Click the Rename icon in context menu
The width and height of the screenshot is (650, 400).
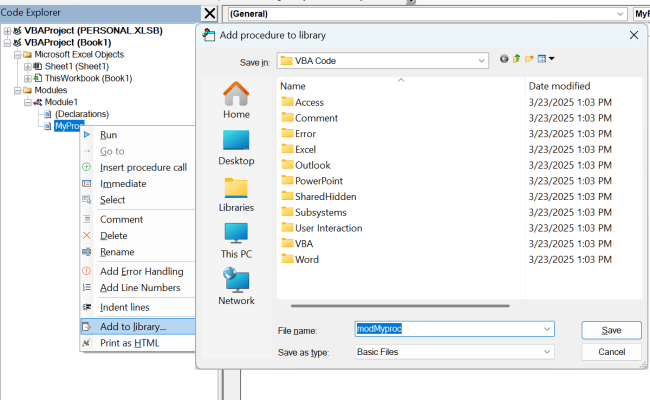point(87,252)
